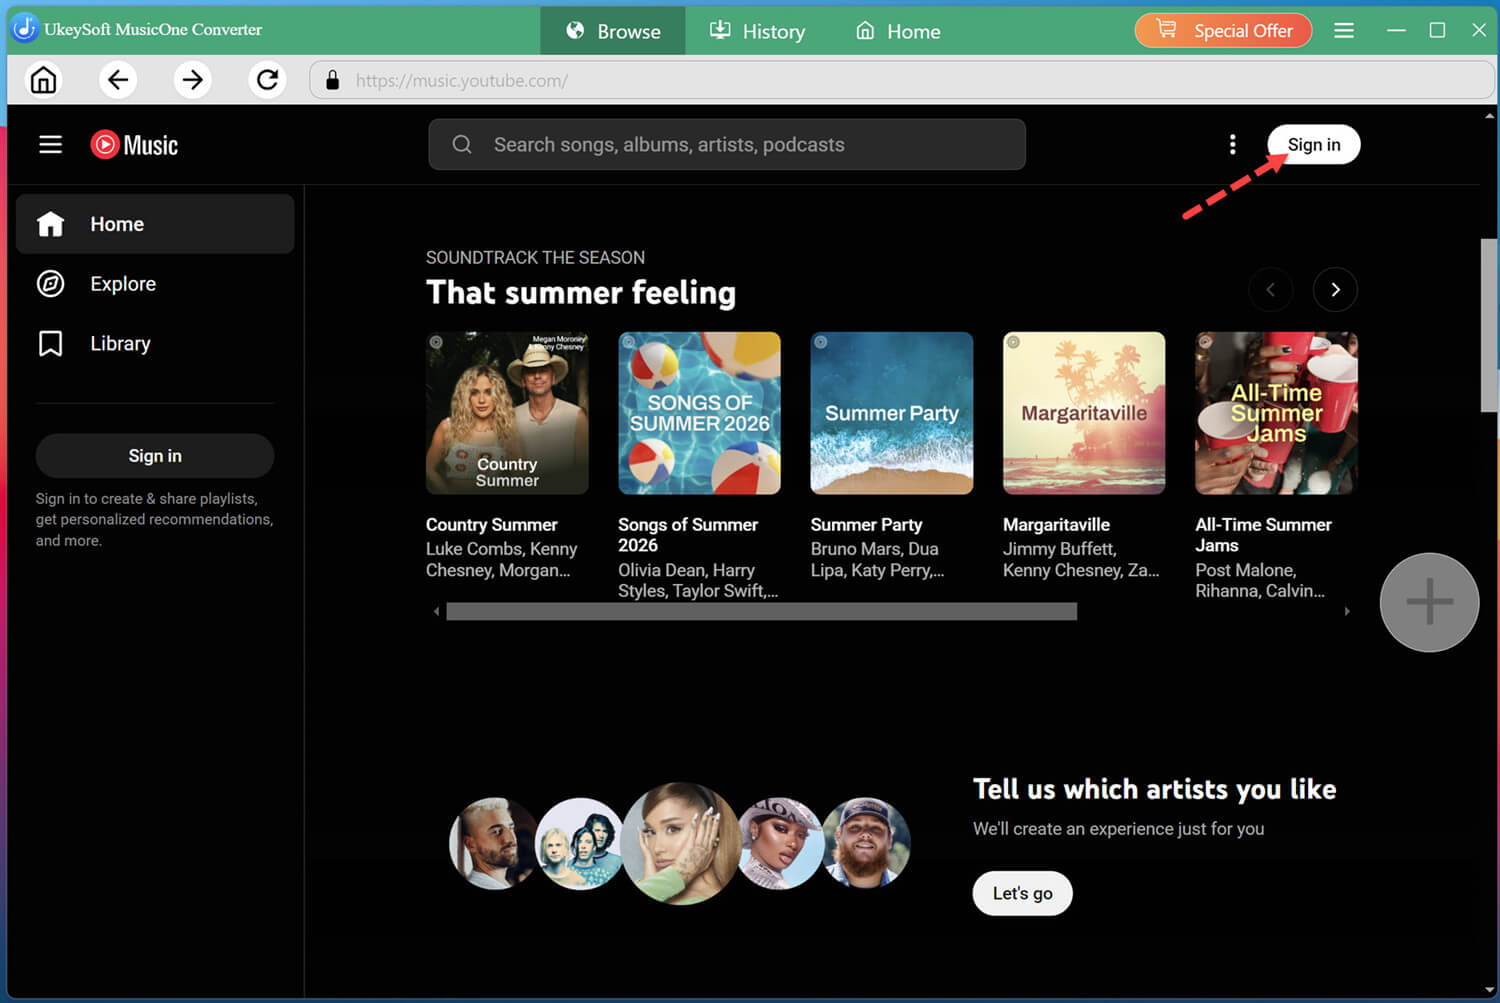This screenshot has width=1500, height=1003.
Task: Click Jimmy Buffett, Kenny Chesney artist text
Action: coord(1081,559)
